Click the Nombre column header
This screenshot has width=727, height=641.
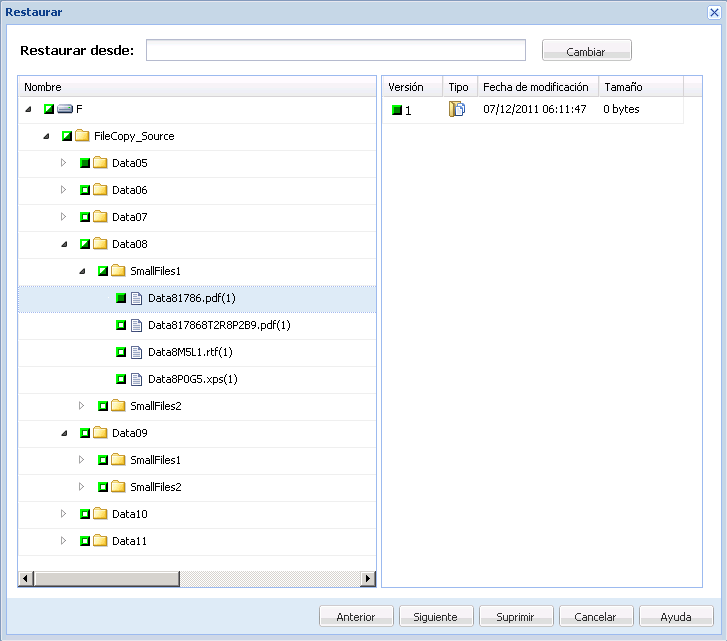[197, 87]
